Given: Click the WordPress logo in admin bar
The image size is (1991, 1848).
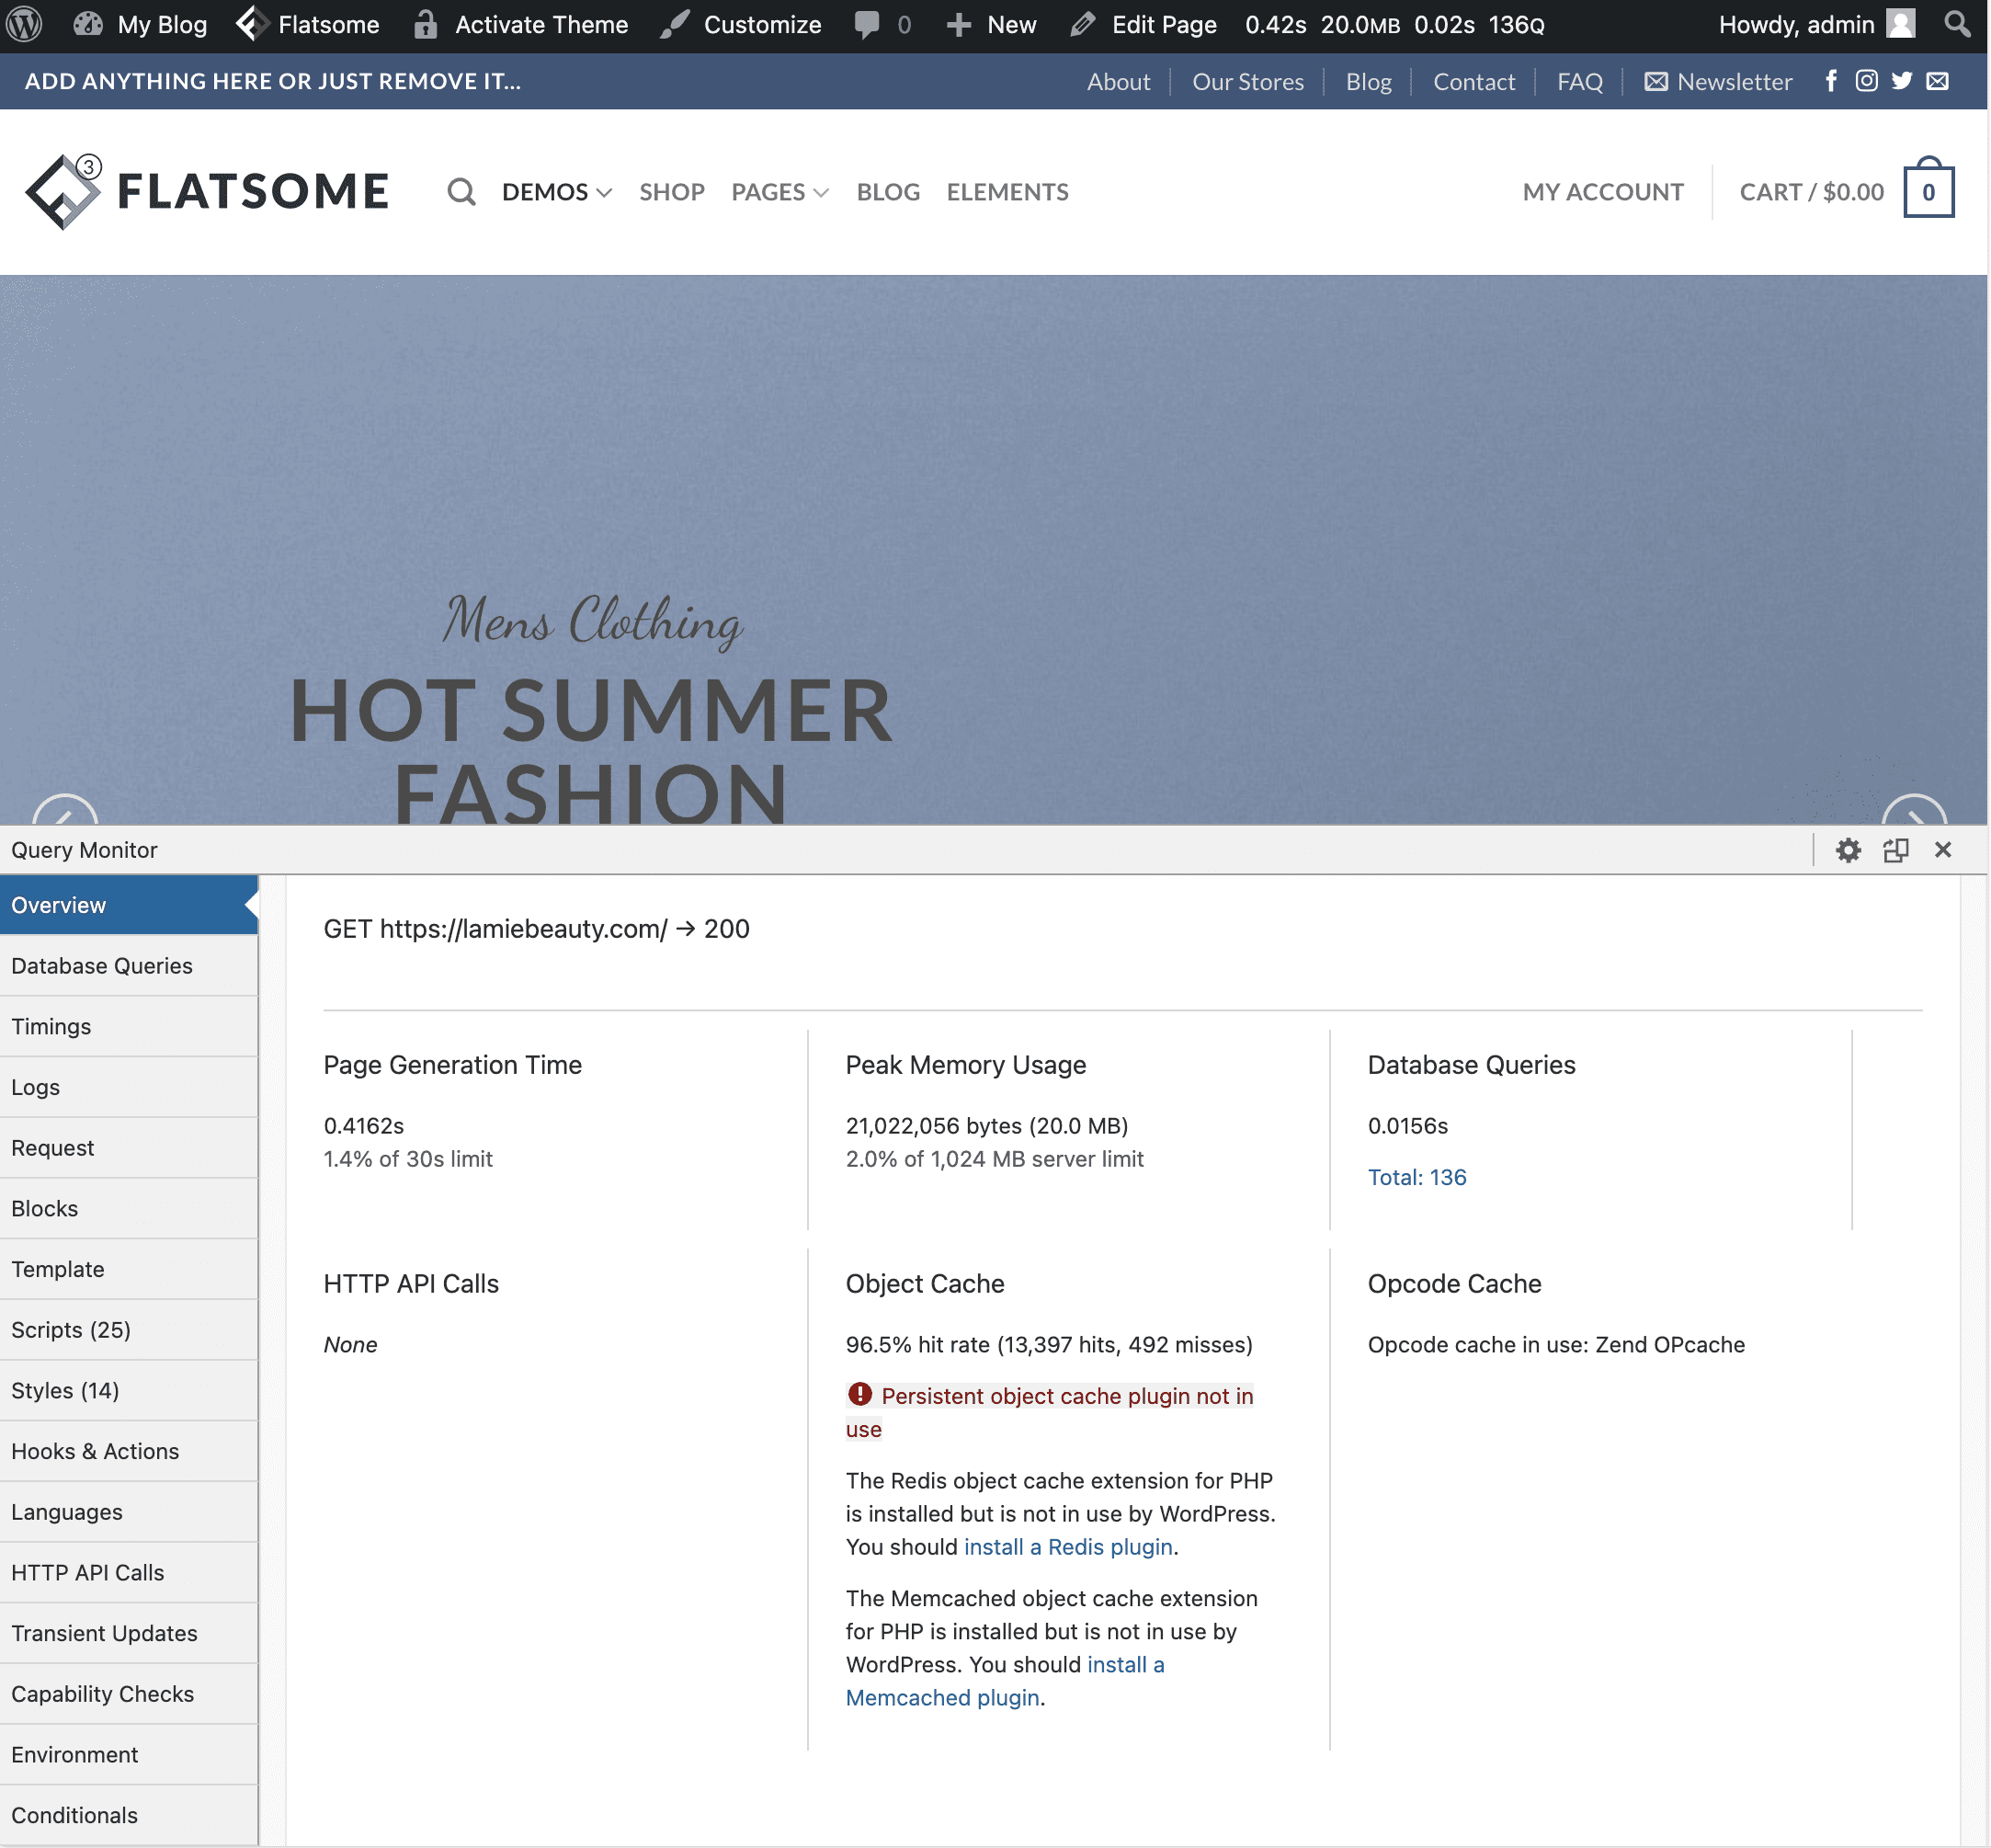Looking at the screenshot, I should [24, 24].
